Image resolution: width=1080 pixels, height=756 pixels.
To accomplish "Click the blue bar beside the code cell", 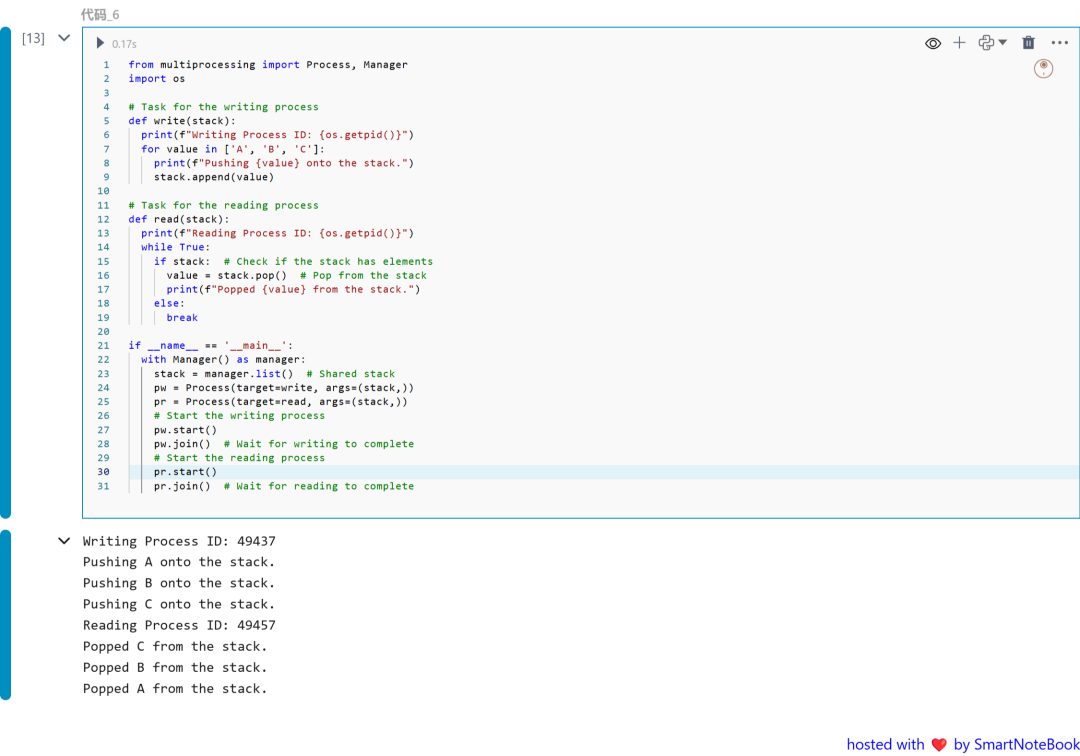I will pyautogui.click(x=6, y=273).
